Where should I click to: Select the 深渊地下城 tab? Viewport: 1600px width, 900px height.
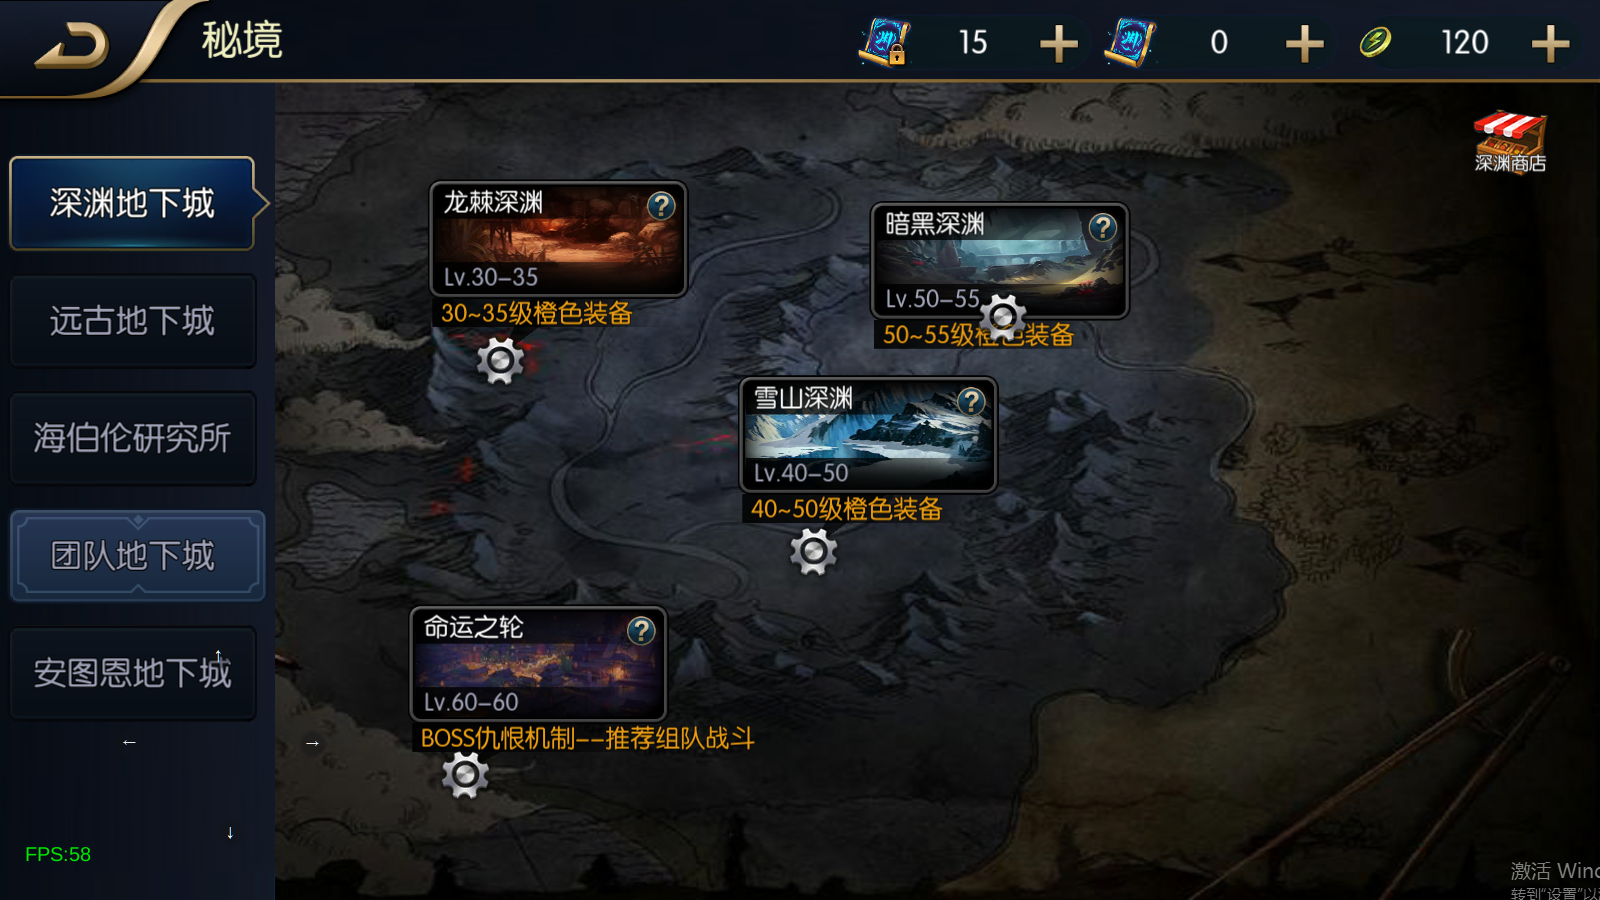coord(133,203)
